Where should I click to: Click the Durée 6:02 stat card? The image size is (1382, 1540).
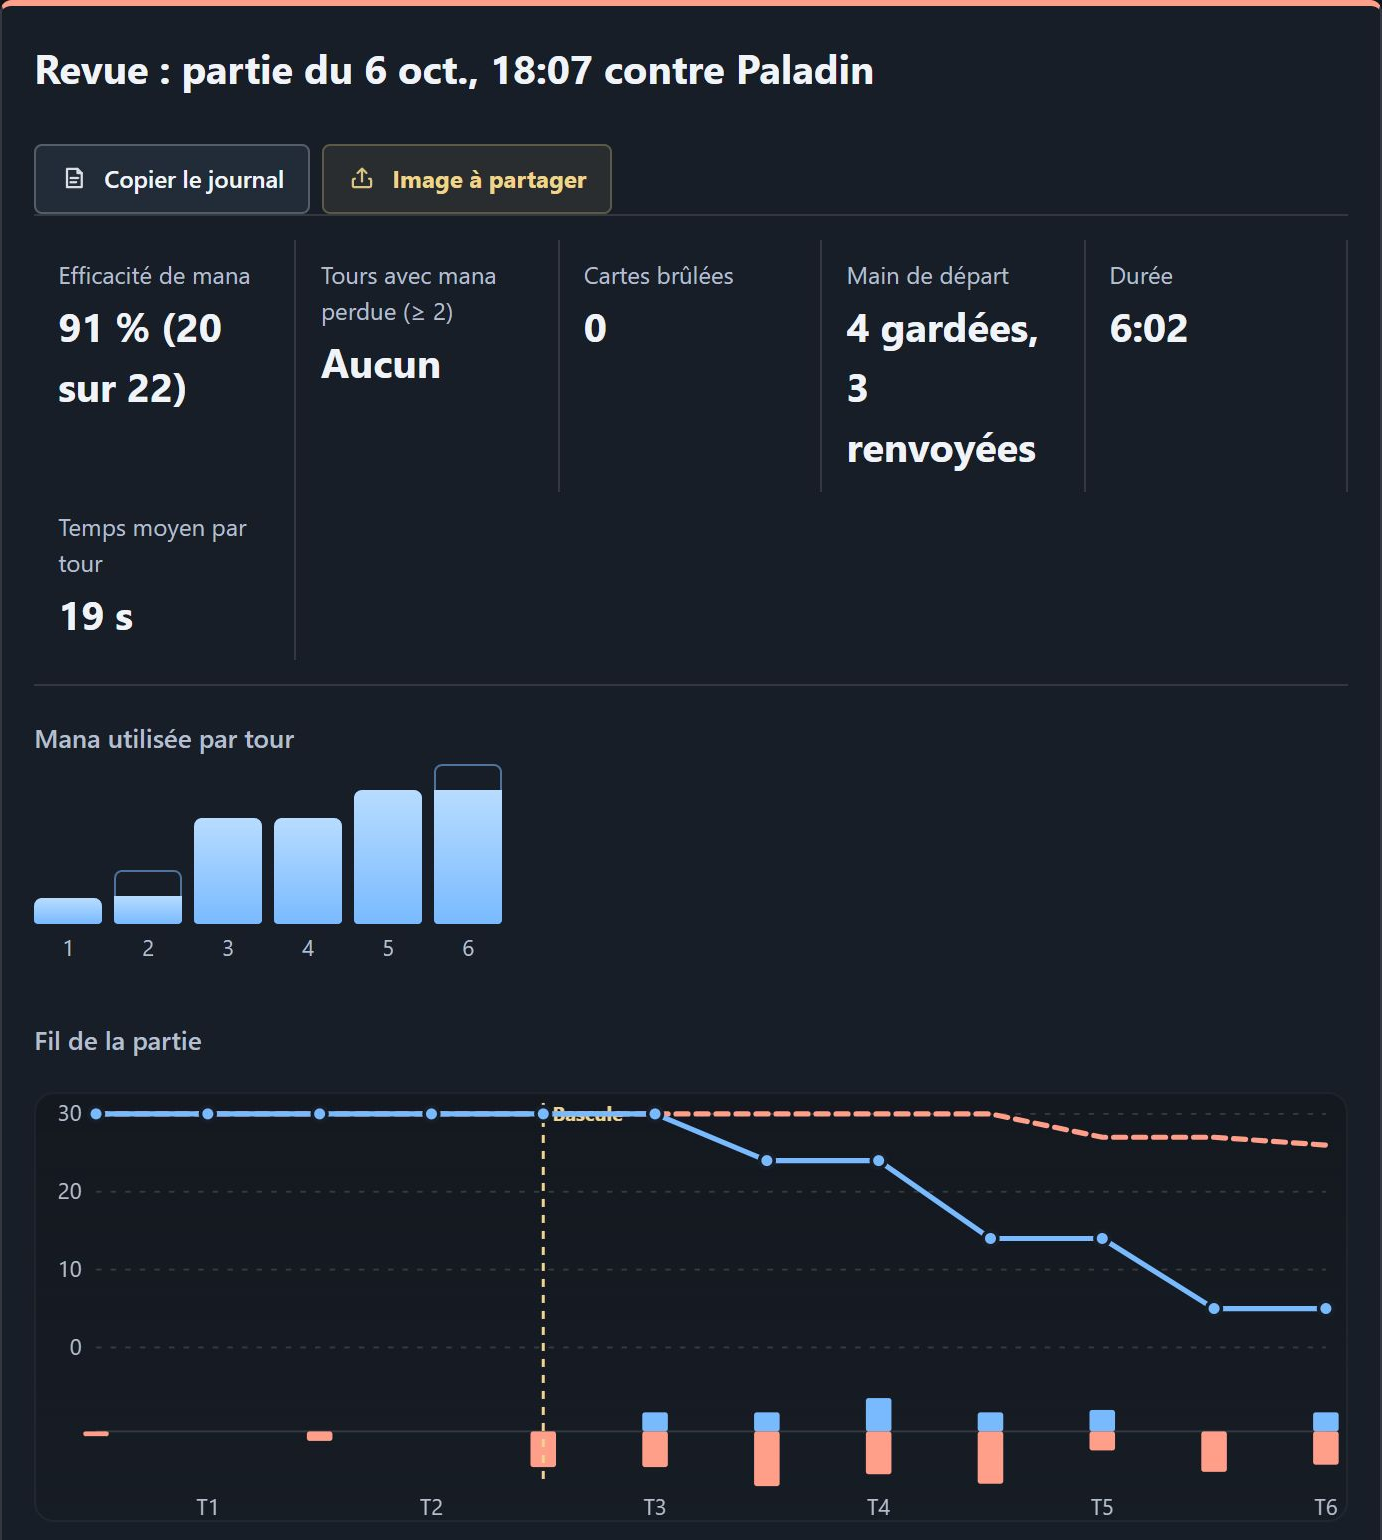click(x=1216, y=366)
